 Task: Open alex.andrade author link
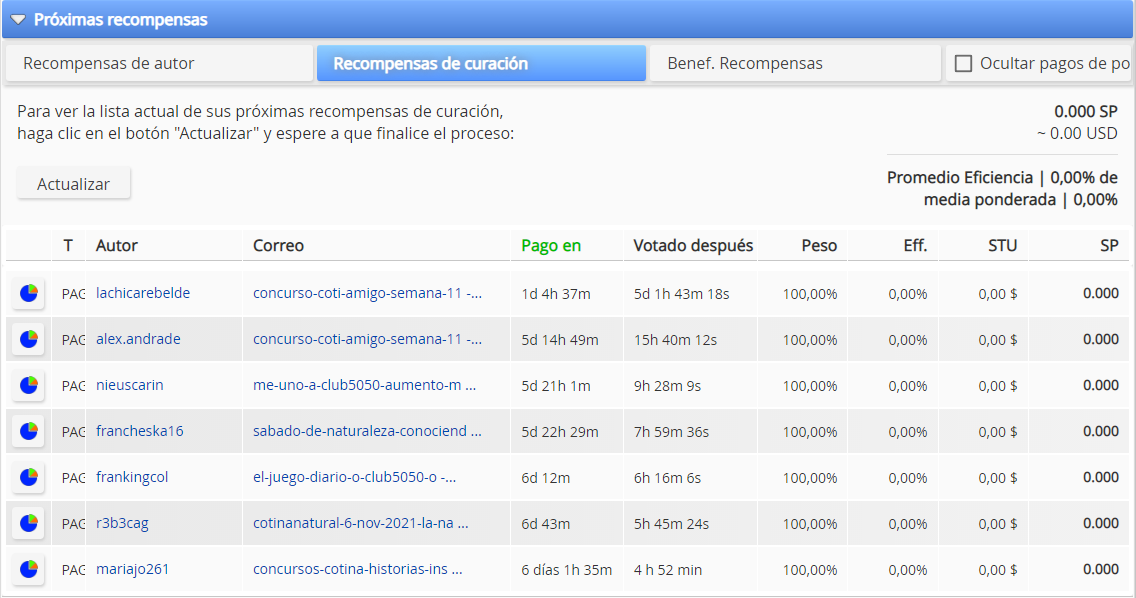[x=138, y=339]
